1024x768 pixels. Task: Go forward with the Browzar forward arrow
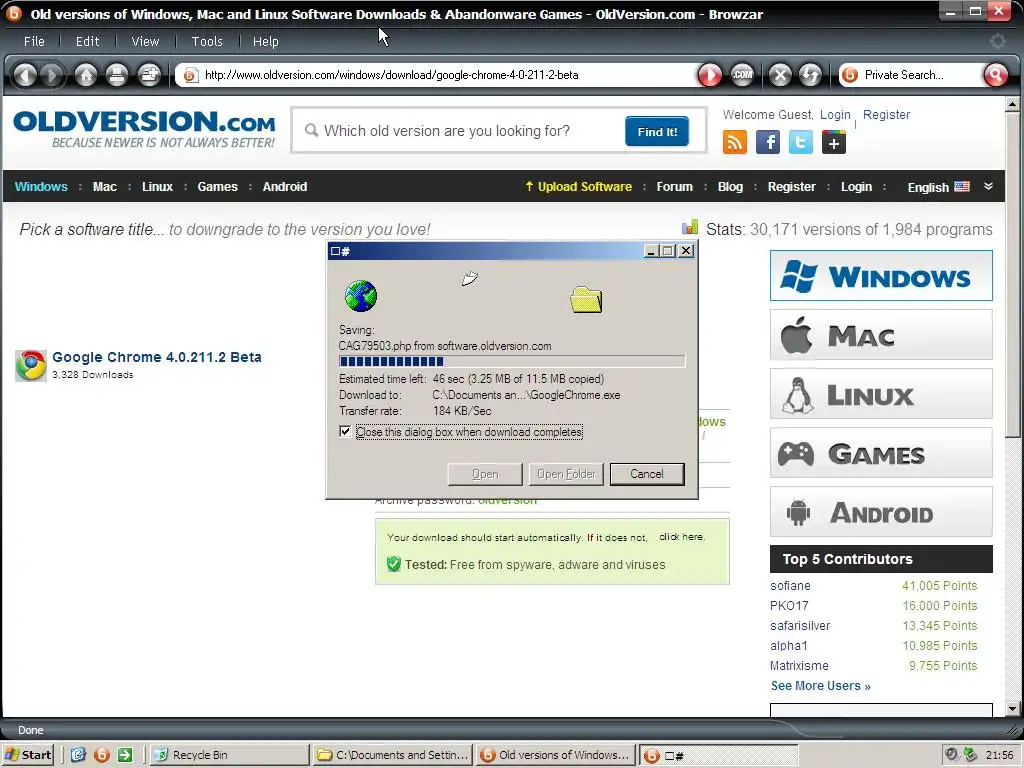click(x=52, y=75)
